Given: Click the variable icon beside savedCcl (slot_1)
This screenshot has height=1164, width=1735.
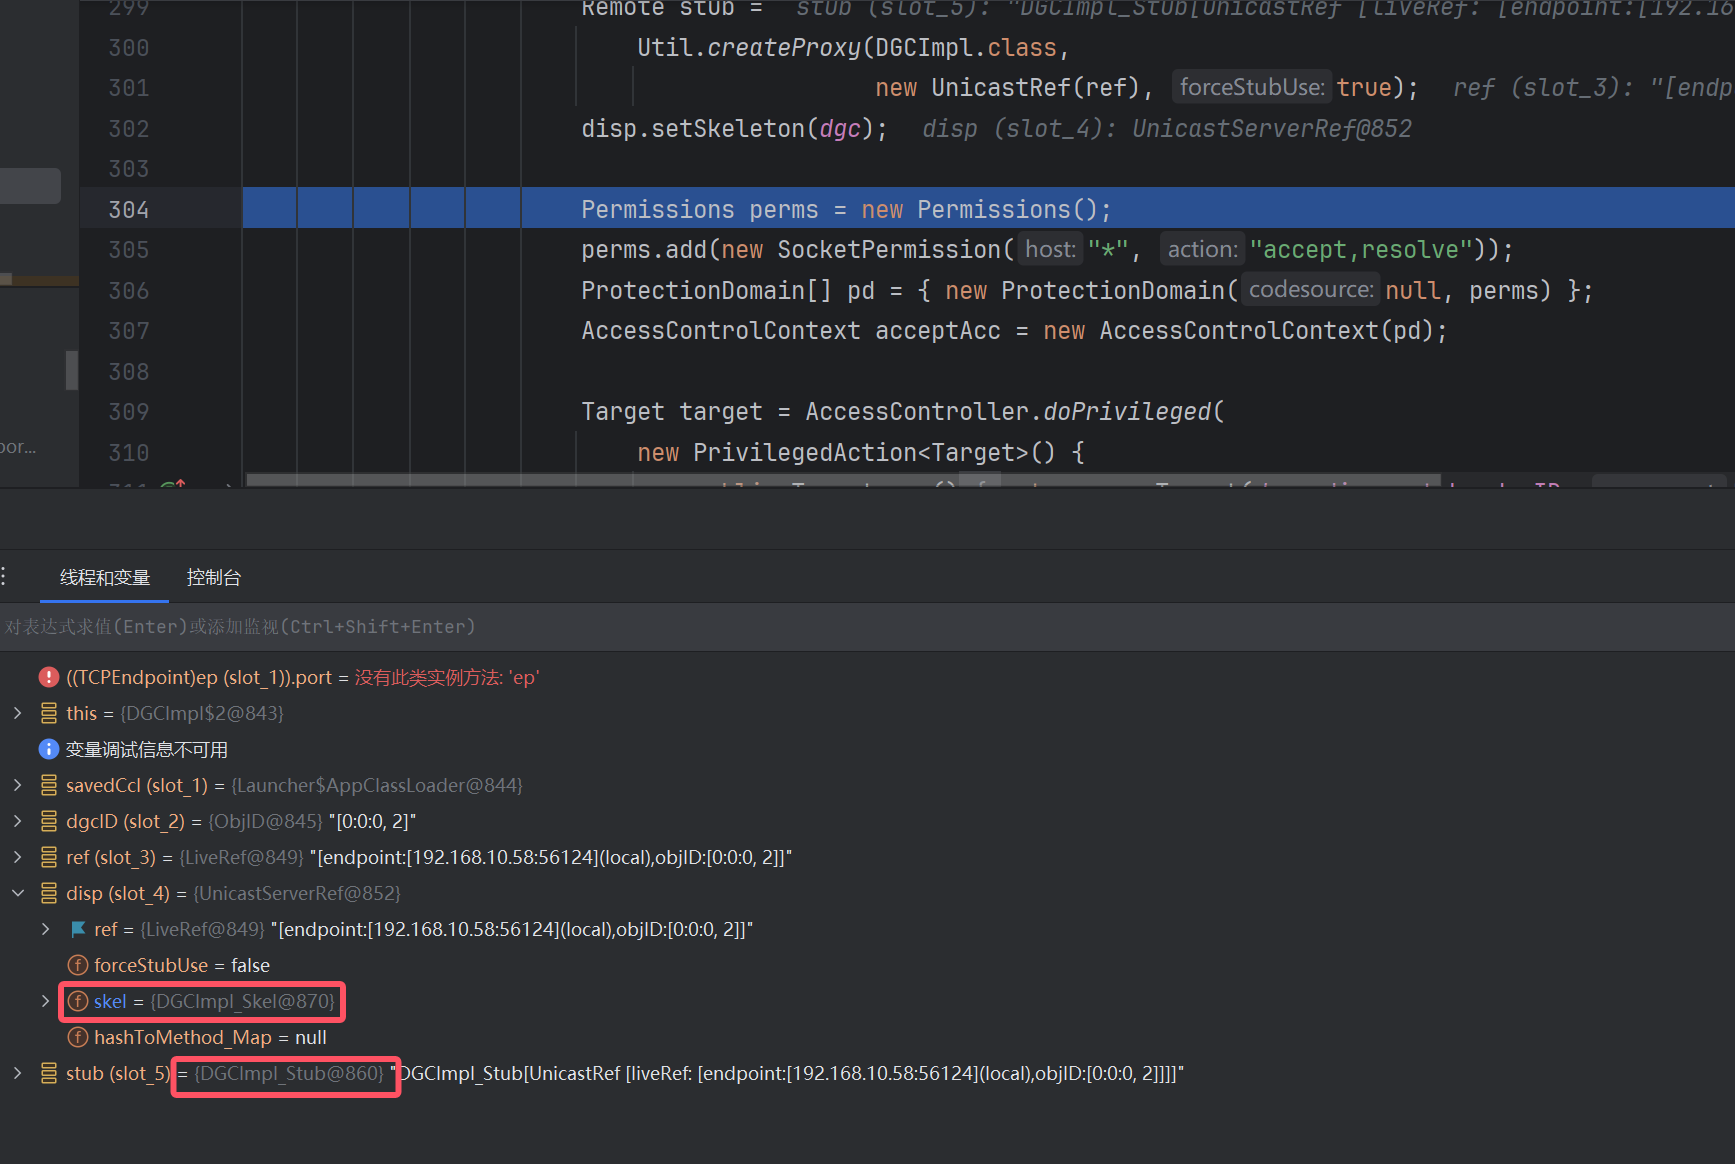Looking at the screenshot, I should click(49, 785).
